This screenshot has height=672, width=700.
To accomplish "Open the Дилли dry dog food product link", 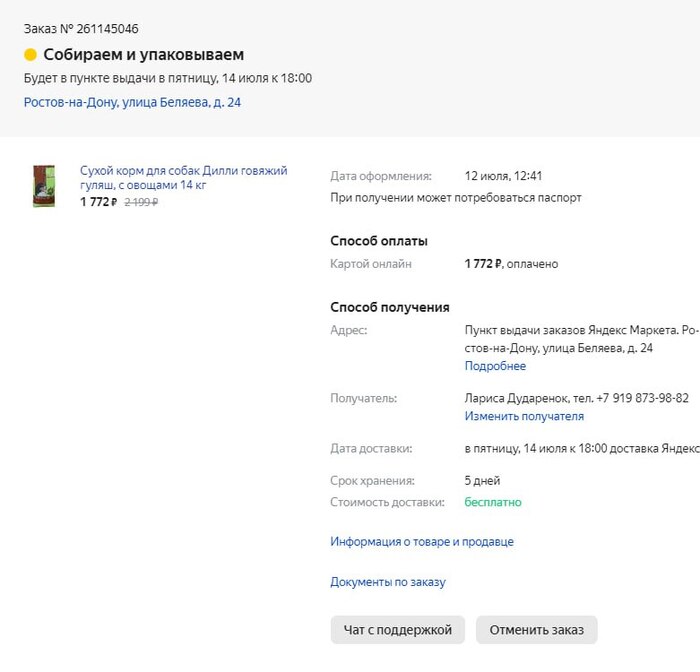I will pos(183,178).
